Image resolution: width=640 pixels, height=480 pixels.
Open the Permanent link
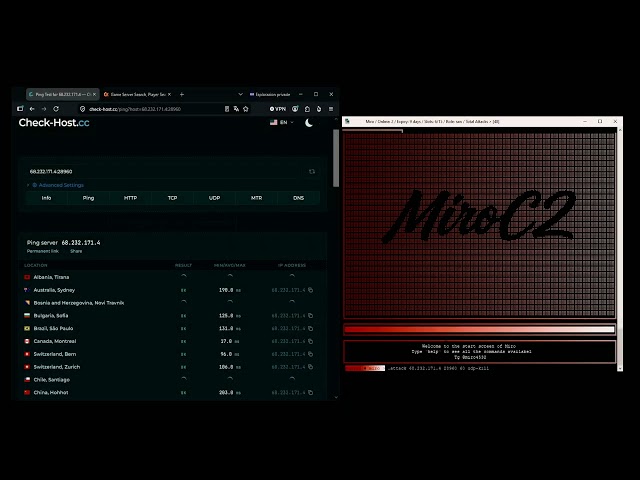click(43, 251)
